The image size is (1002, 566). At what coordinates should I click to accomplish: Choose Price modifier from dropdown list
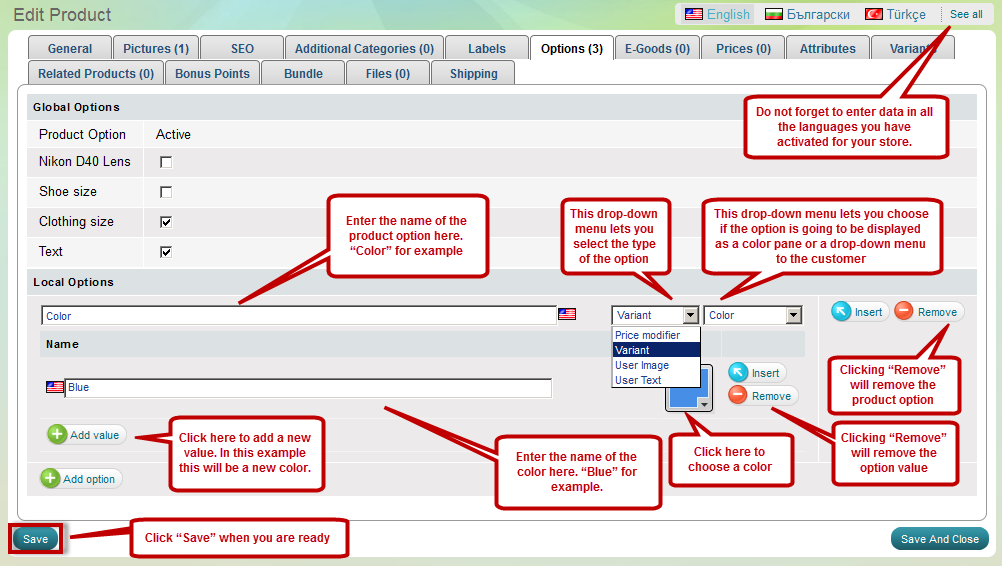(x=647, y=336)
